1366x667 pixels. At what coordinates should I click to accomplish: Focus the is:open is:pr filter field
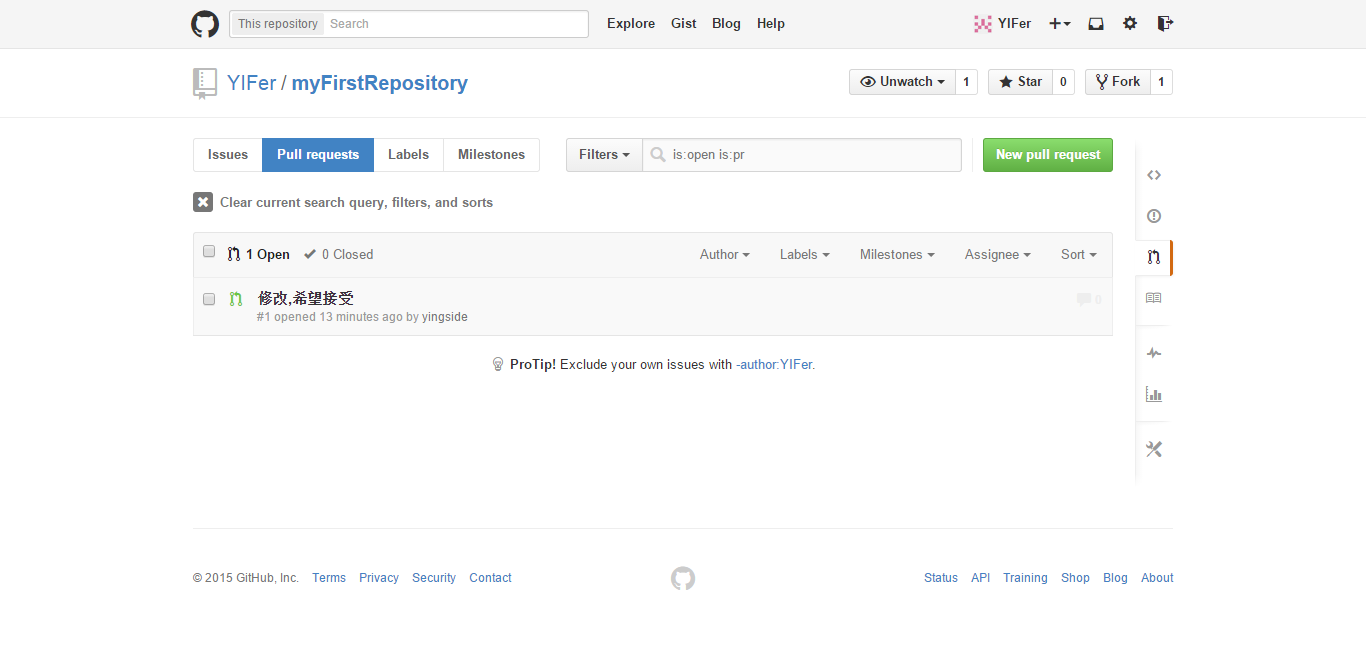(802, 155)
